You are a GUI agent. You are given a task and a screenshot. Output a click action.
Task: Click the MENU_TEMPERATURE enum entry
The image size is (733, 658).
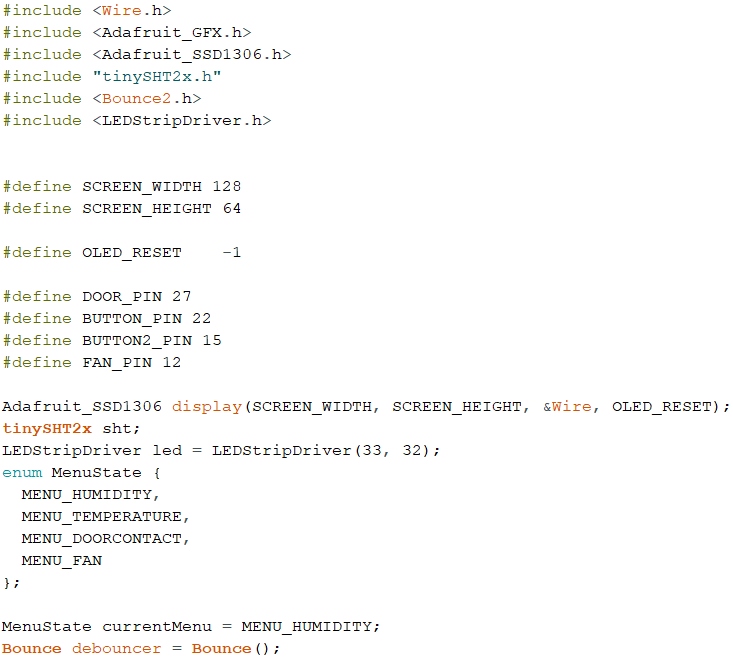pos(105,516)
